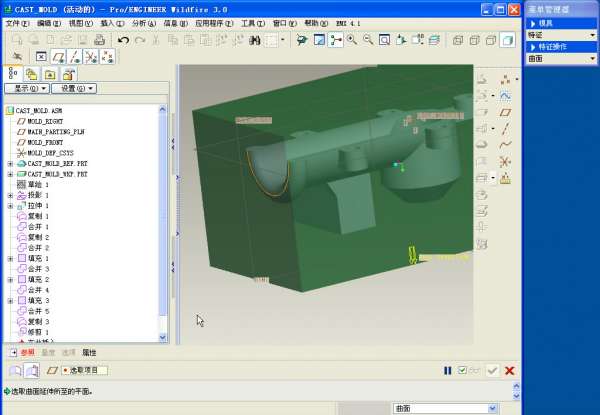This screenshot has height=415, width=600.
Task: Open the 应用程序 menu
Action: coord(214,23)
